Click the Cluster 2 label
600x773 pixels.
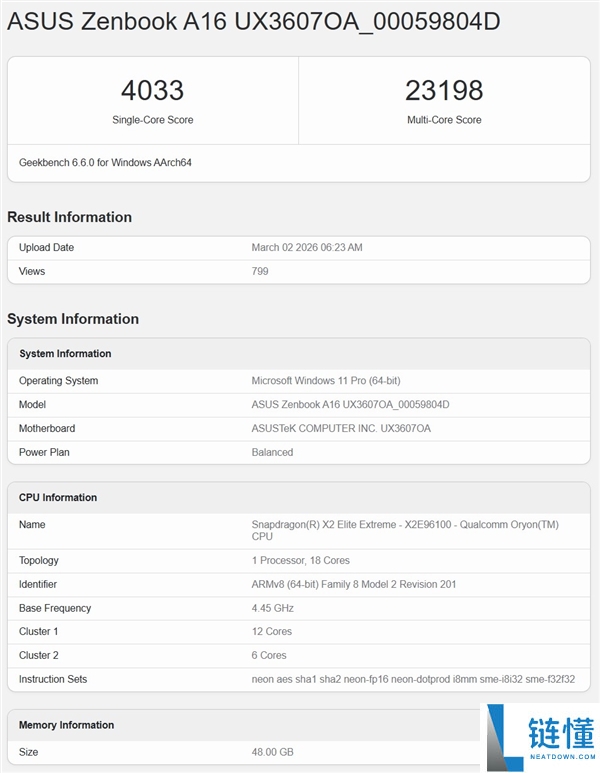38,655
